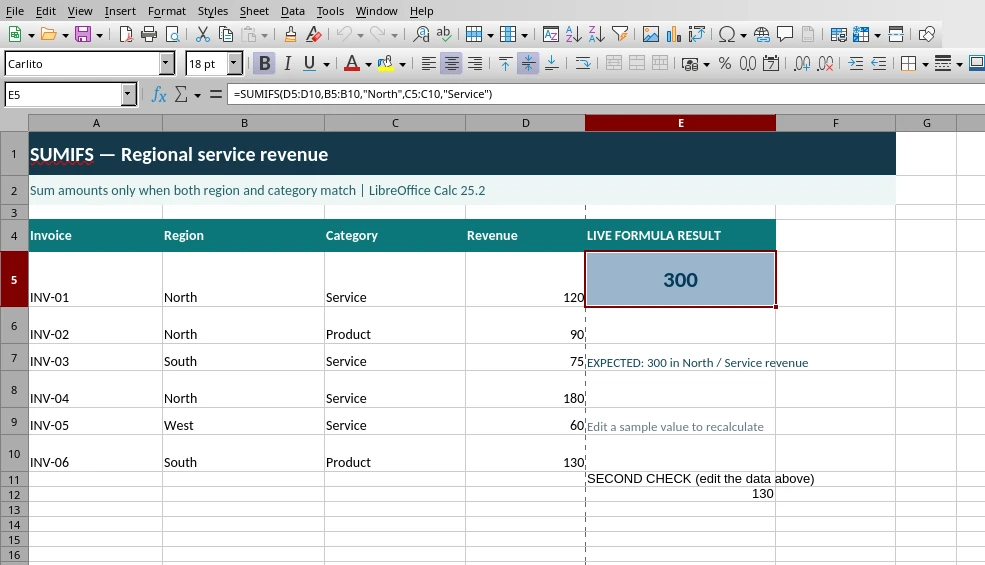Open the background color dropdown arrow
Viewport: 985px width, 565px height.
tap(402, 64)
